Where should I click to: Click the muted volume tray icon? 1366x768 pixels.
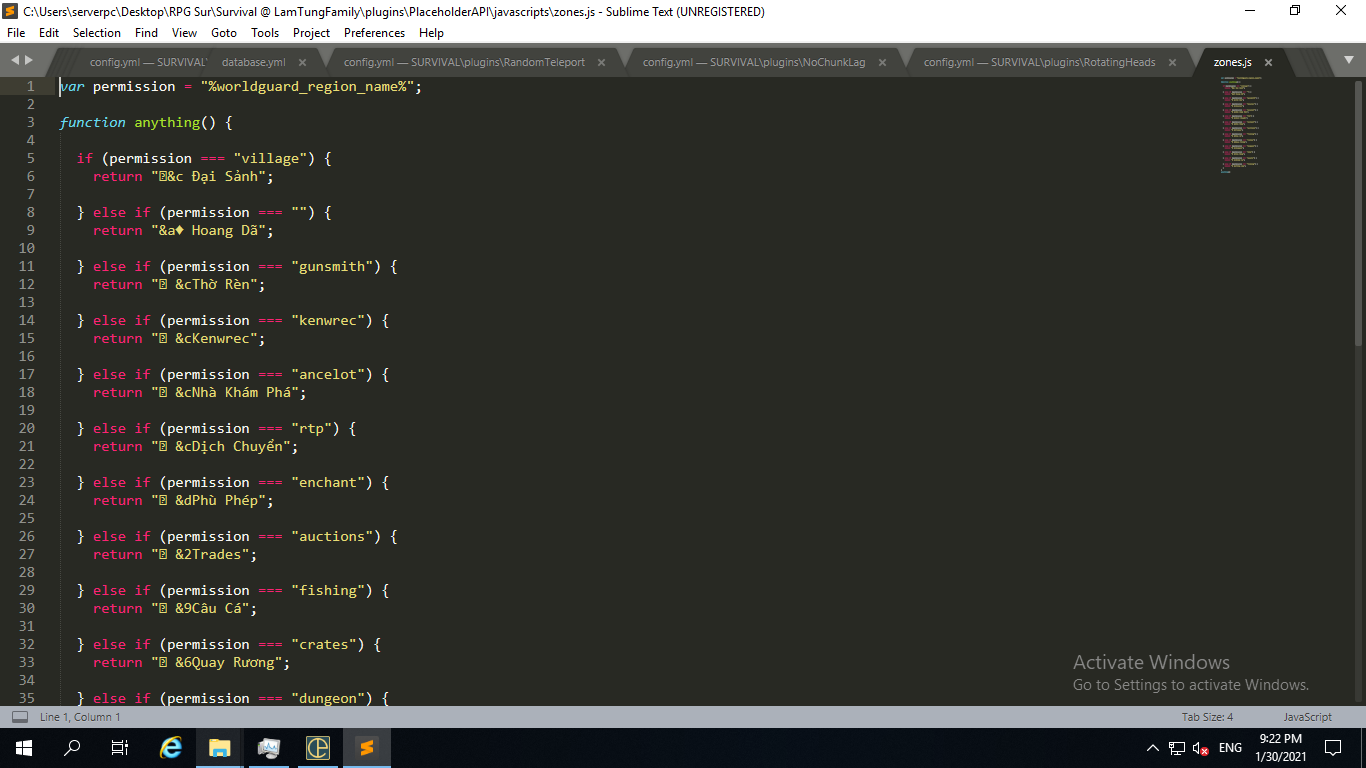(1201, 748)
